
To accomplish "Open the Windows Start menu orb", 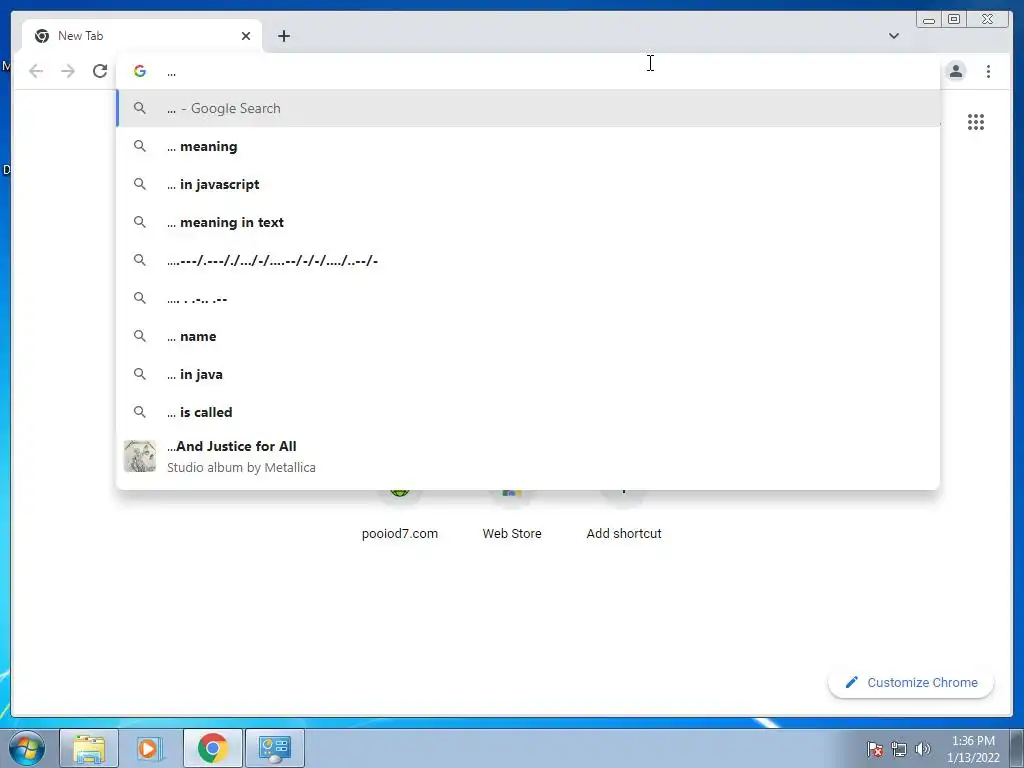I will [x=26, y=748].
